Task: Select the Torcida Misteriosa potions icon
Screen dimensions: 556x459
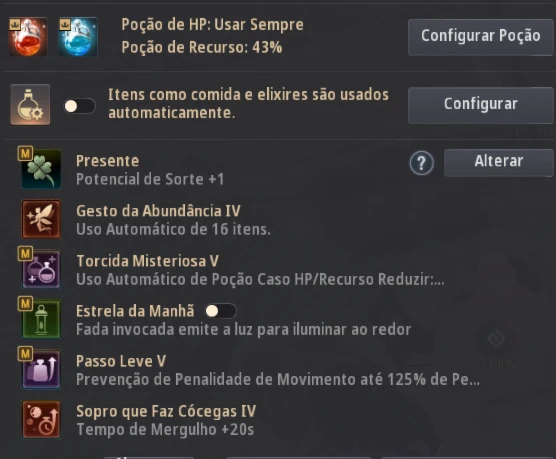Action: tap(41, 269)
